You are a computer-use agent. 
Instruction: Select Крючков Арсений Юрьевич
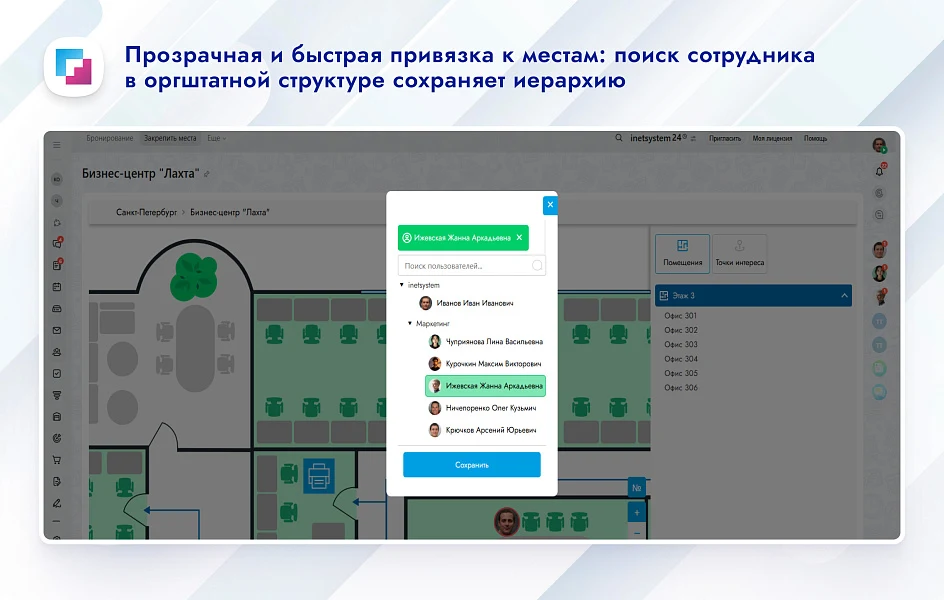coord(482,430)
